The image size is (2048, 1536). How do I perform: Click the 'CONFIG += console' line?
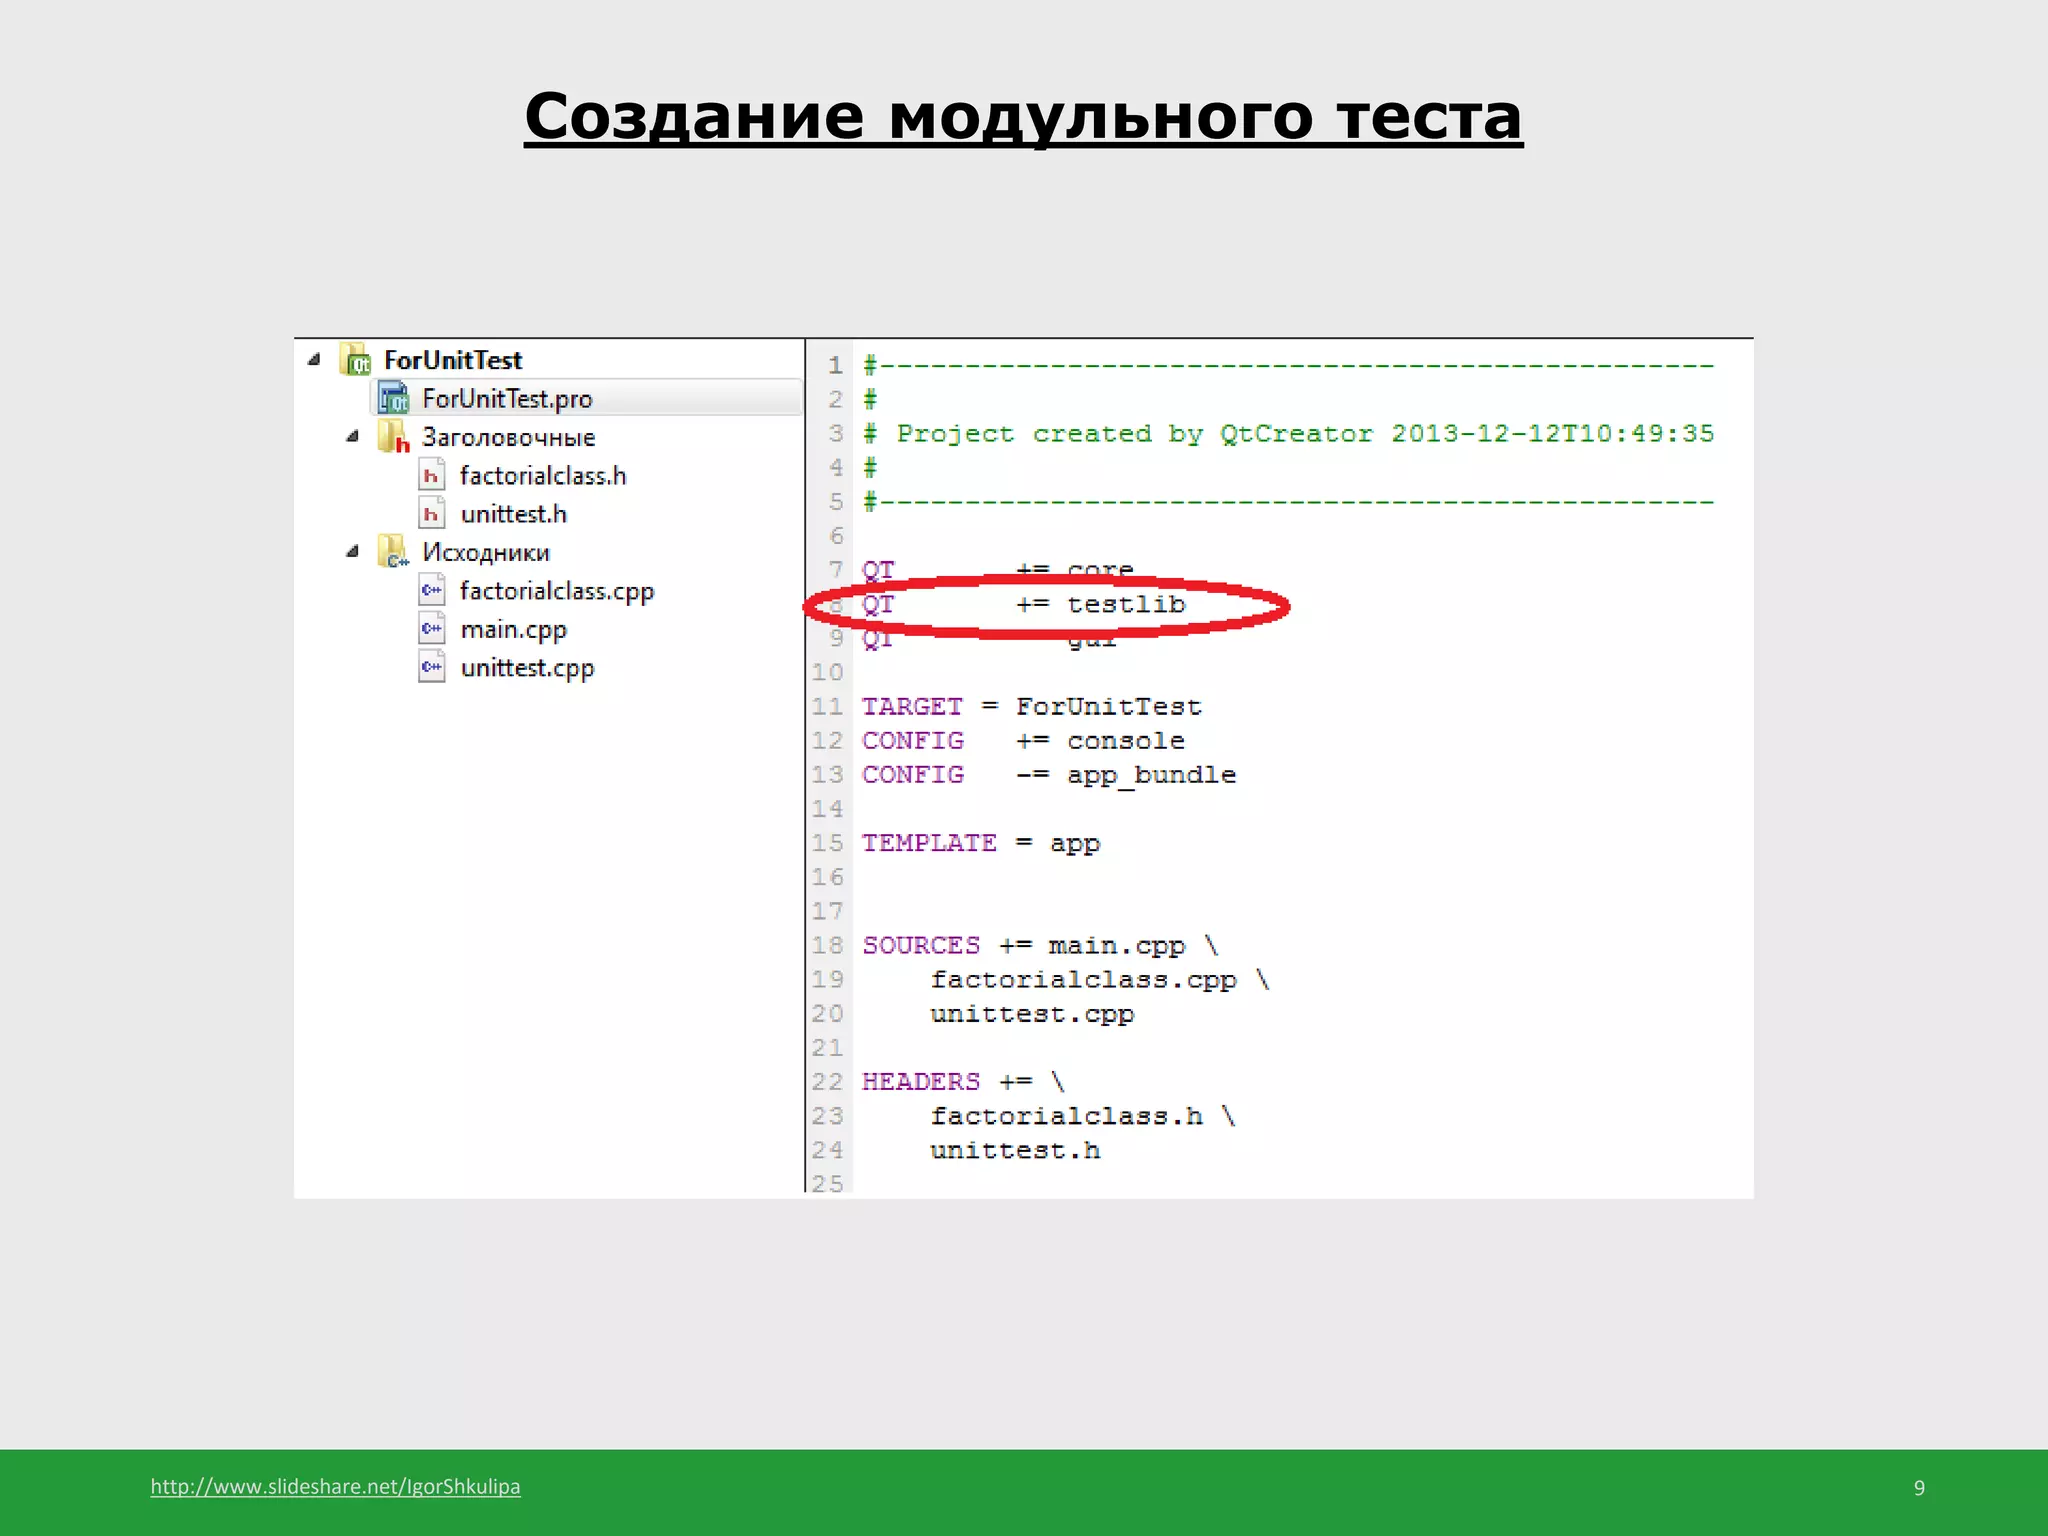point(1024,740)
